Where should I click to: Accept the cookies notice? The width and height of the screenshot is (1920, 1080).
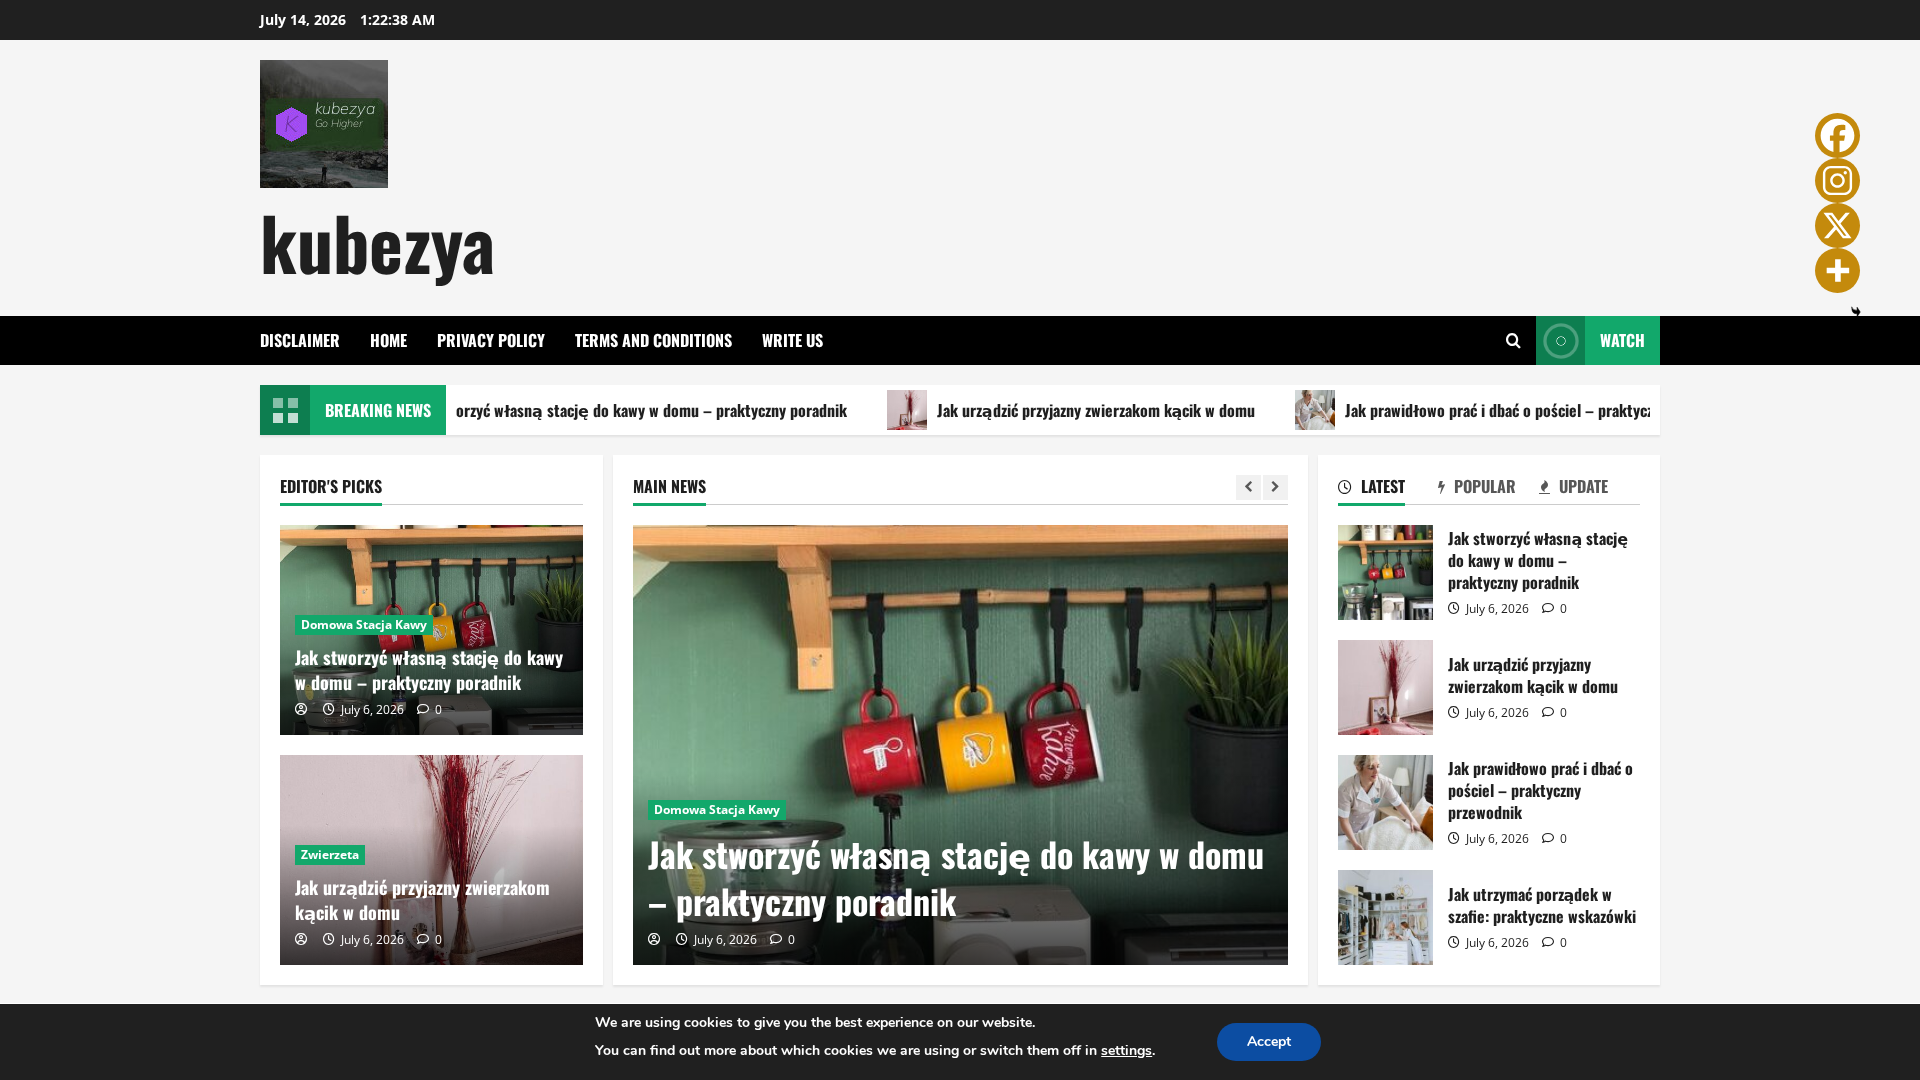point(1269,1042)
